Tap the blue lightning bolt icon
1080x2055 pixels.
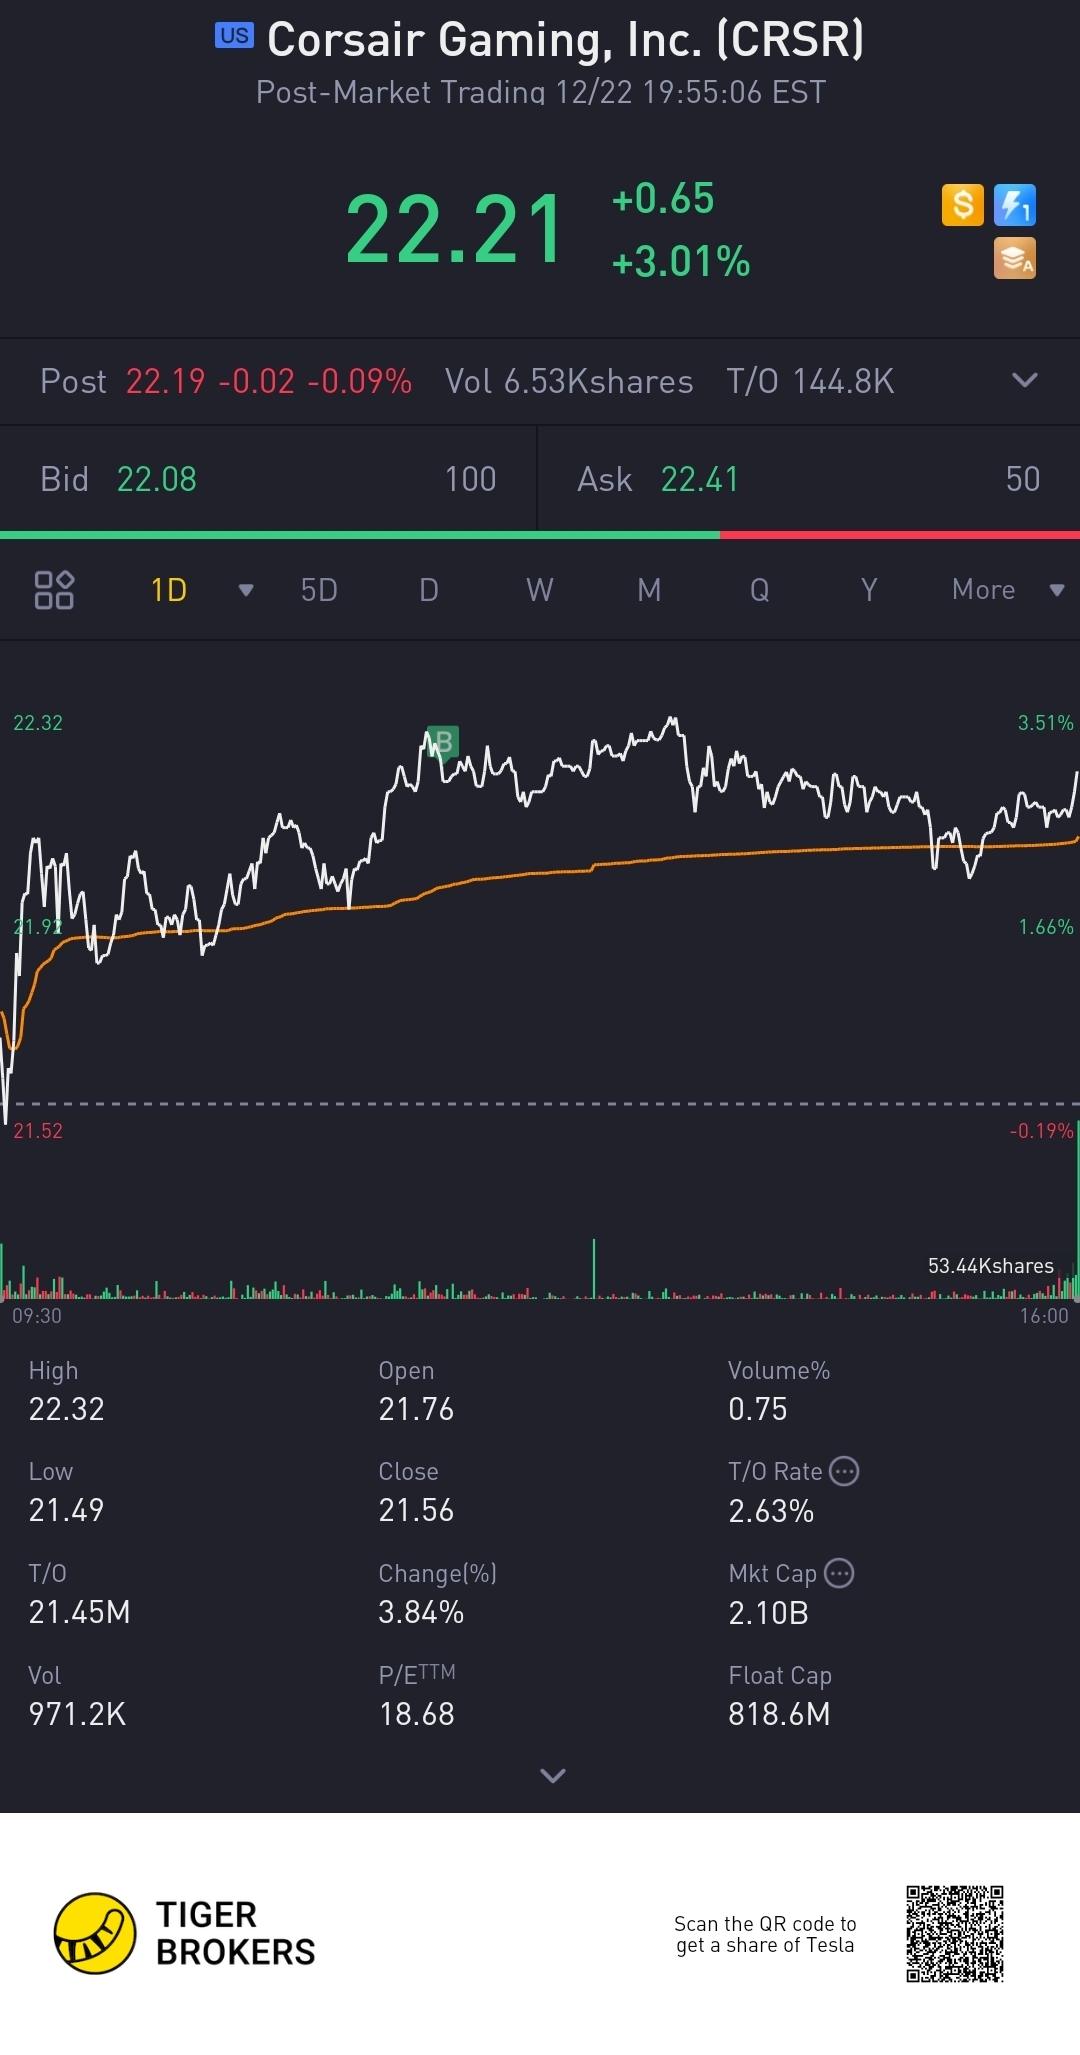[1015, 205]
